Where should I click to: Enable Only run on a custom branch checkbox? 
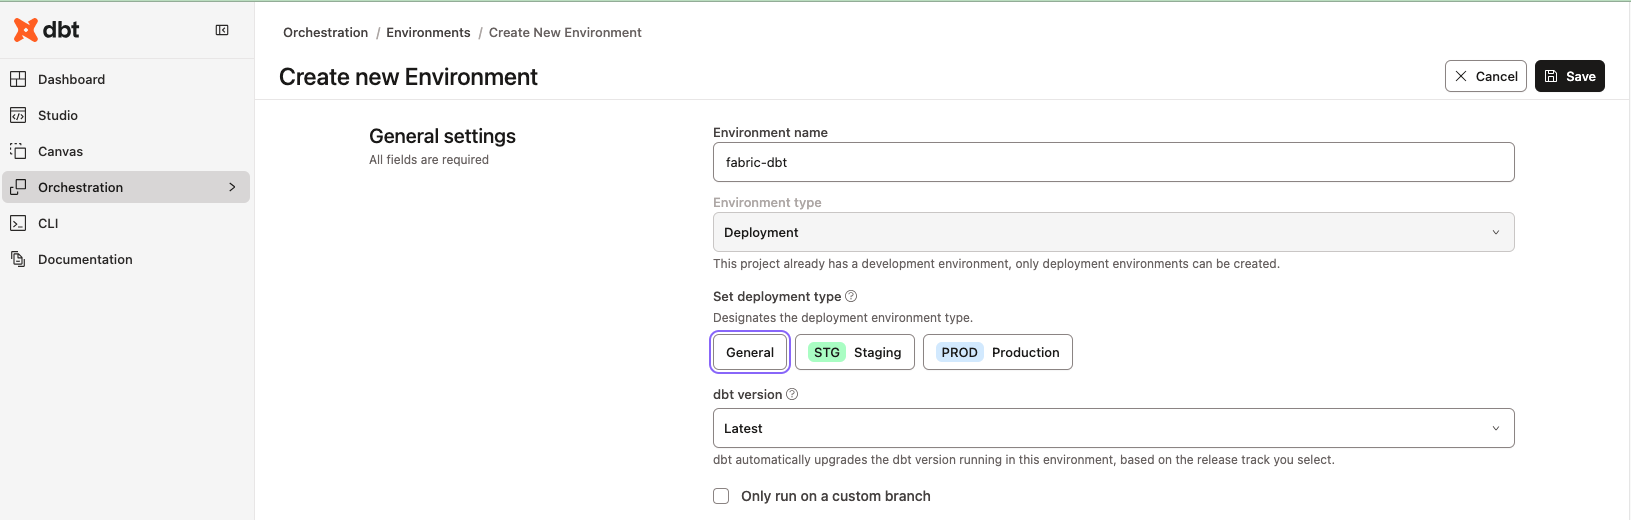click(x=721, y=496)
